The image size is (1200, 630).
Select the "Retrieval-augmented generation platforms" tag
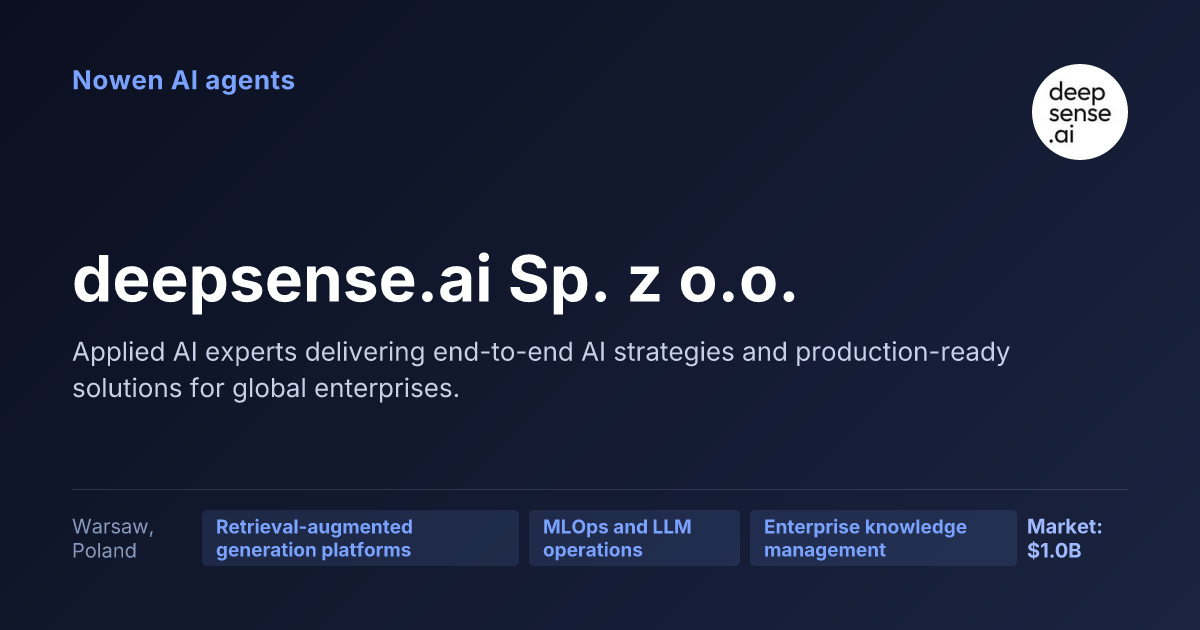(360, 538)
